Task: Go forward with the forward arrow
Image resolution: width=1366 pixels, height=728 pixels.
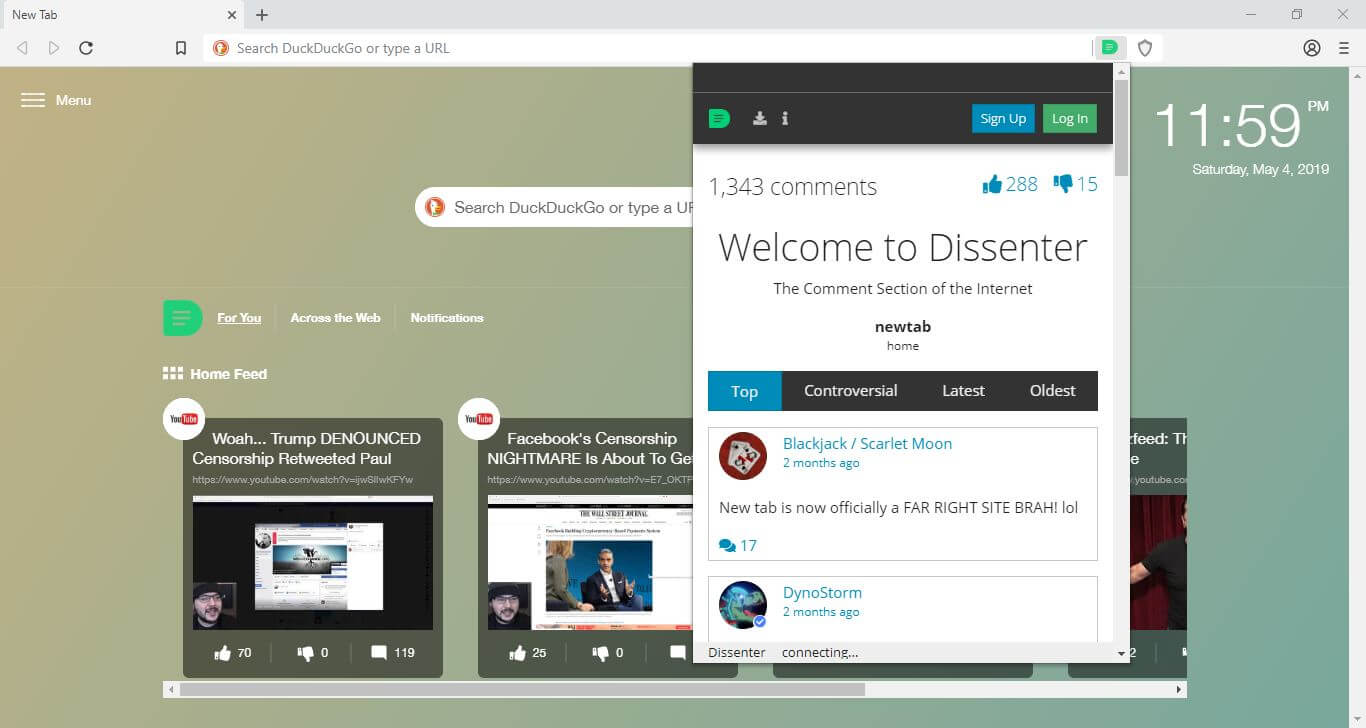Action: [x=54, y=47]
